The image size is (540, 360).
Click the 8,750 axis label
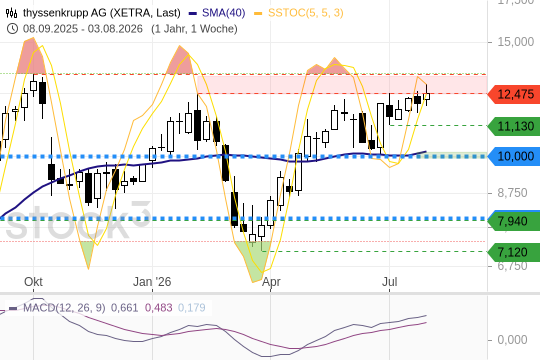coord(512,193)
